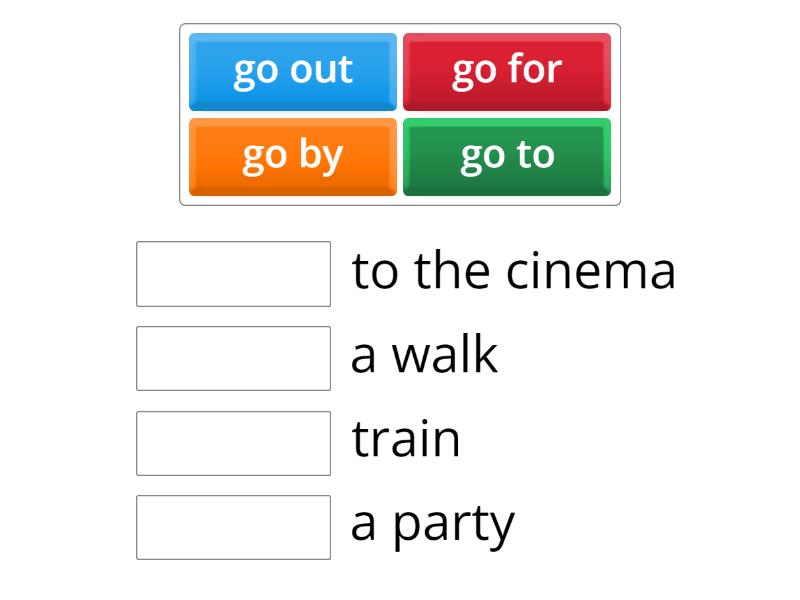The image size is (800, 600).
Task: Click the "go to" word tile
Action: tap(507, 156)
